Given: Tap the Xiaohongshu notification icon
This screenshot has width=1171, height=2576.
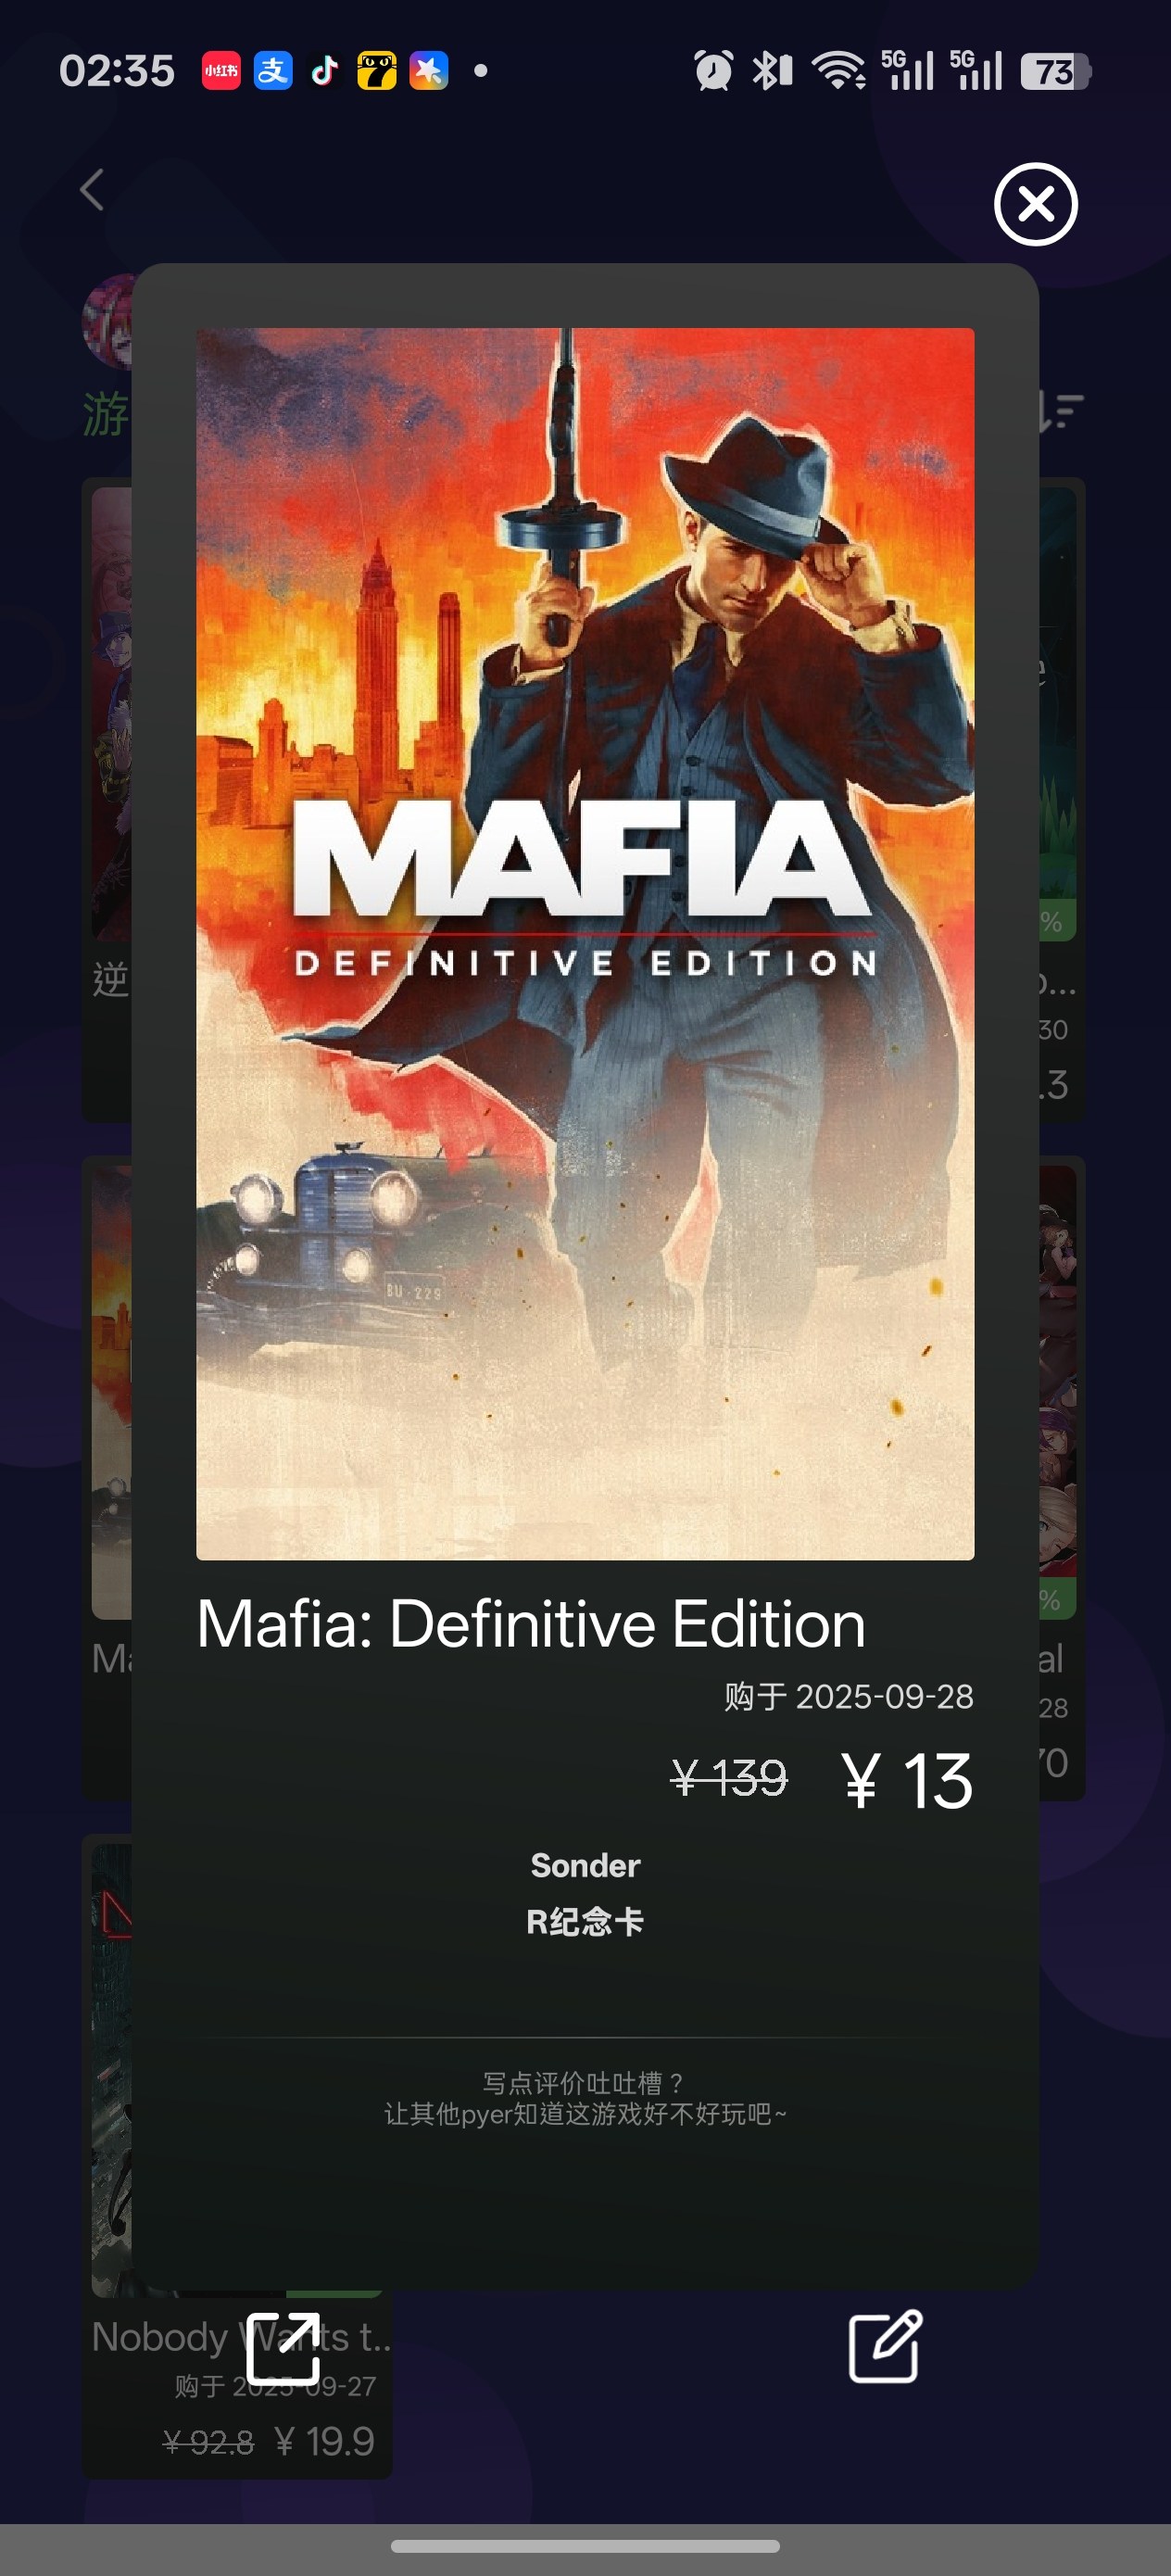Looking at the screenshot, I should 220,71.
